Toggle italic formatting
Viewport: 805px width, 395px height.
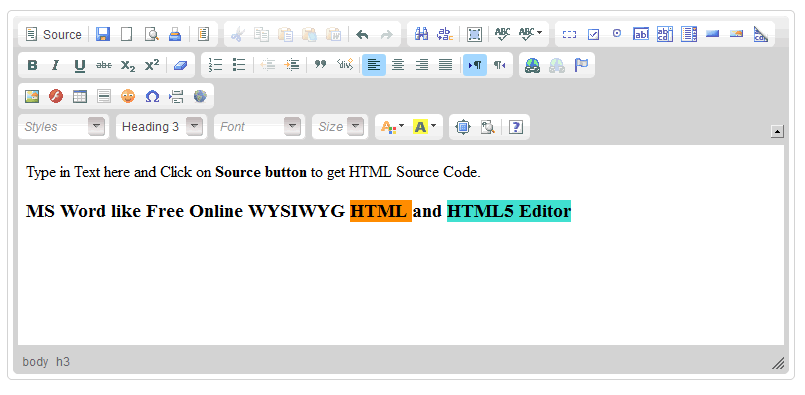click(x=55, y=65)
